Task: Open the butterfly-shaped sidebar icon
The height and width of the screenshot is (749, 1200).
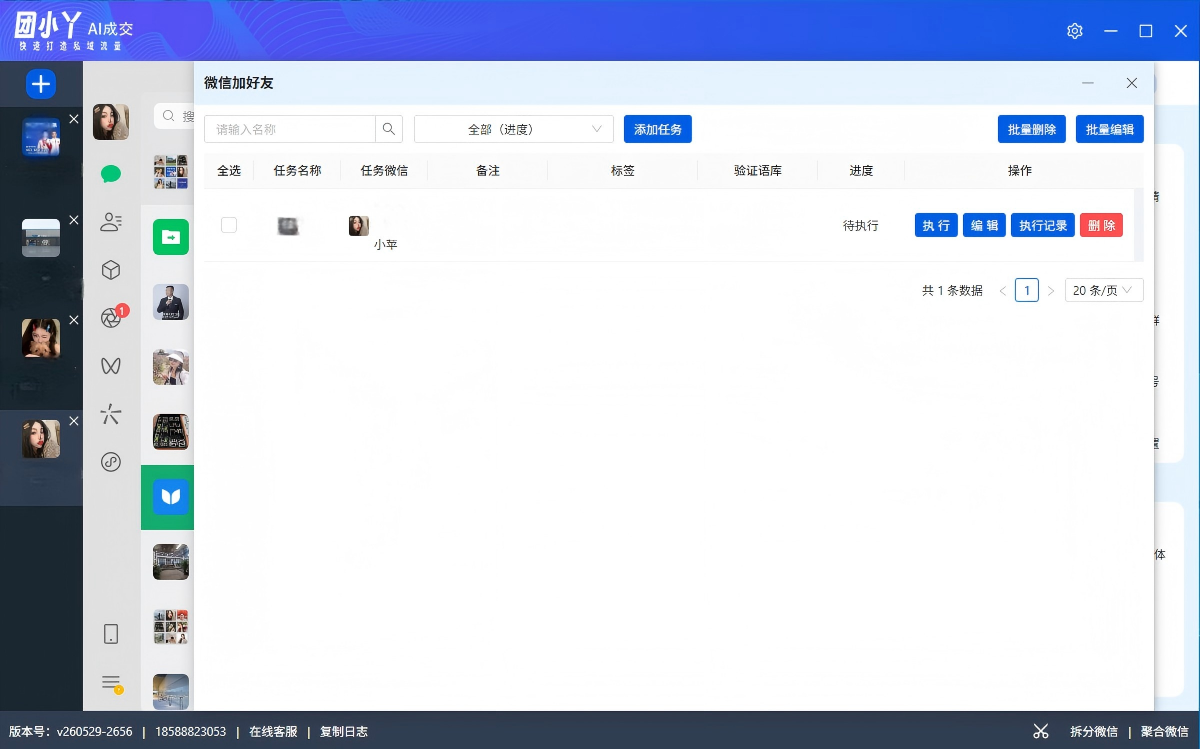Action: click(111, 366)
